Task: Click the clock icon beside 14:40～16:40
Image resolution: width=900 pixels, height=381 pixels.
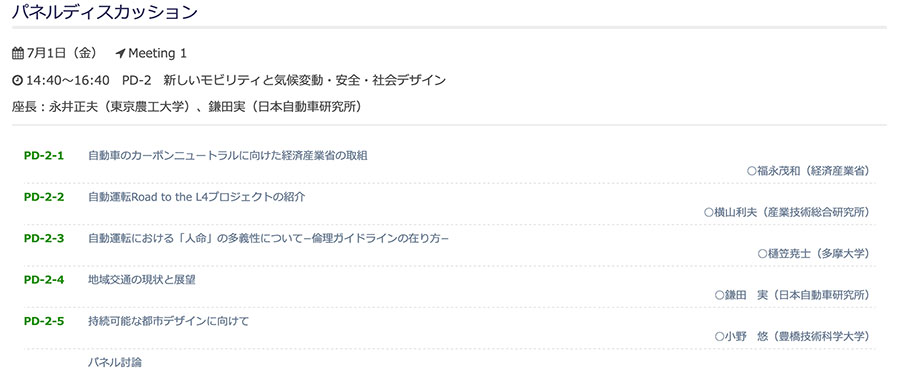Action: pos(17,81)
